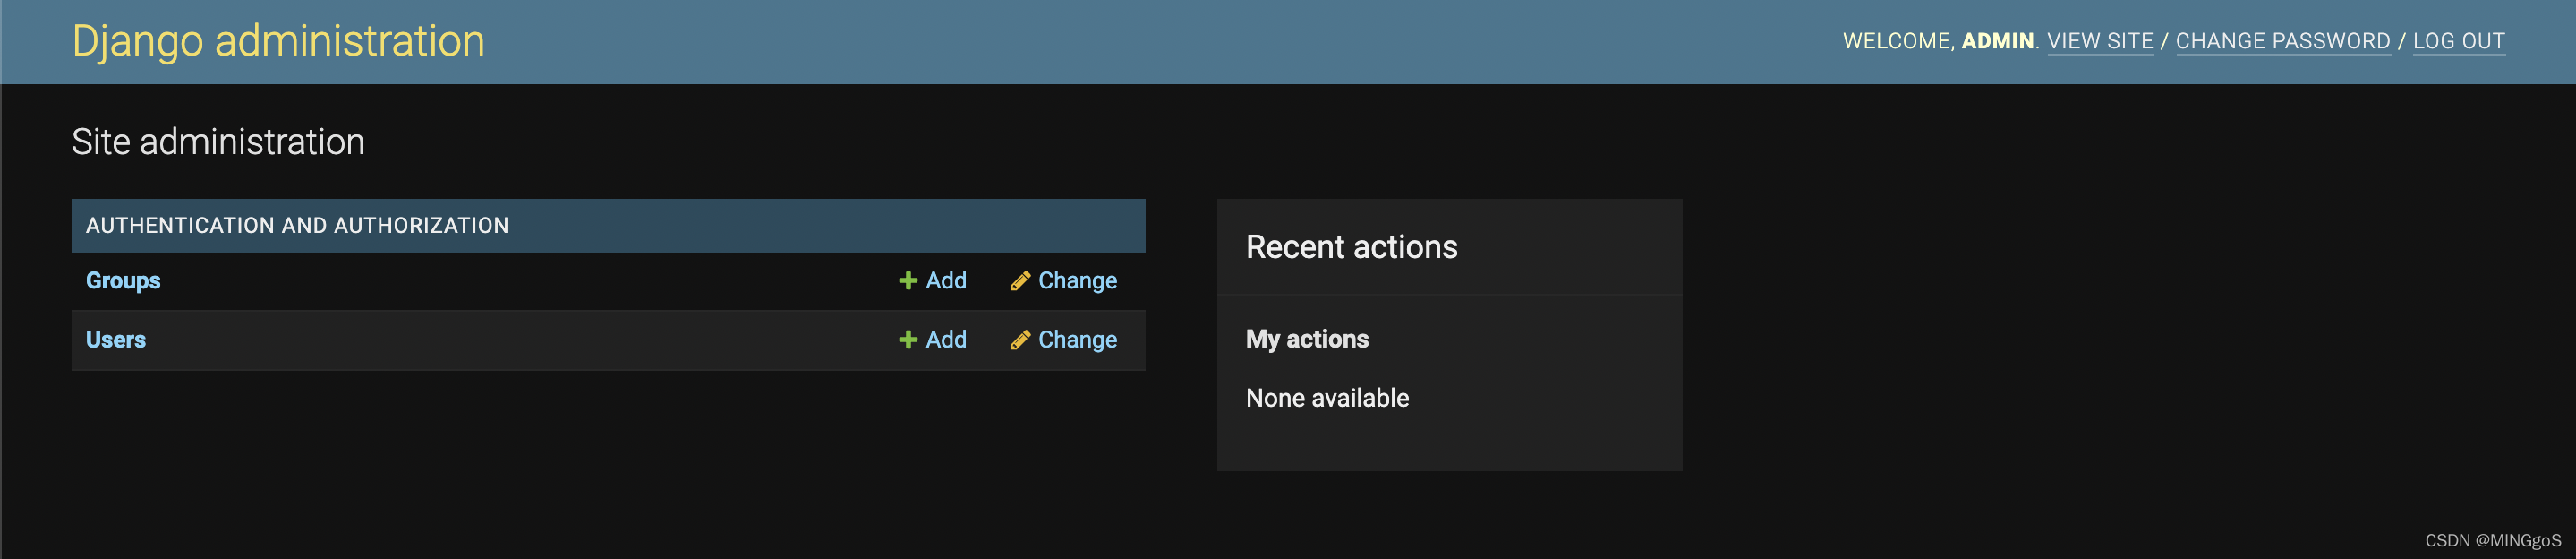Click Change link text for Groups
The width and height of the screenshot is (2576, 559).
coord(1077,281)
